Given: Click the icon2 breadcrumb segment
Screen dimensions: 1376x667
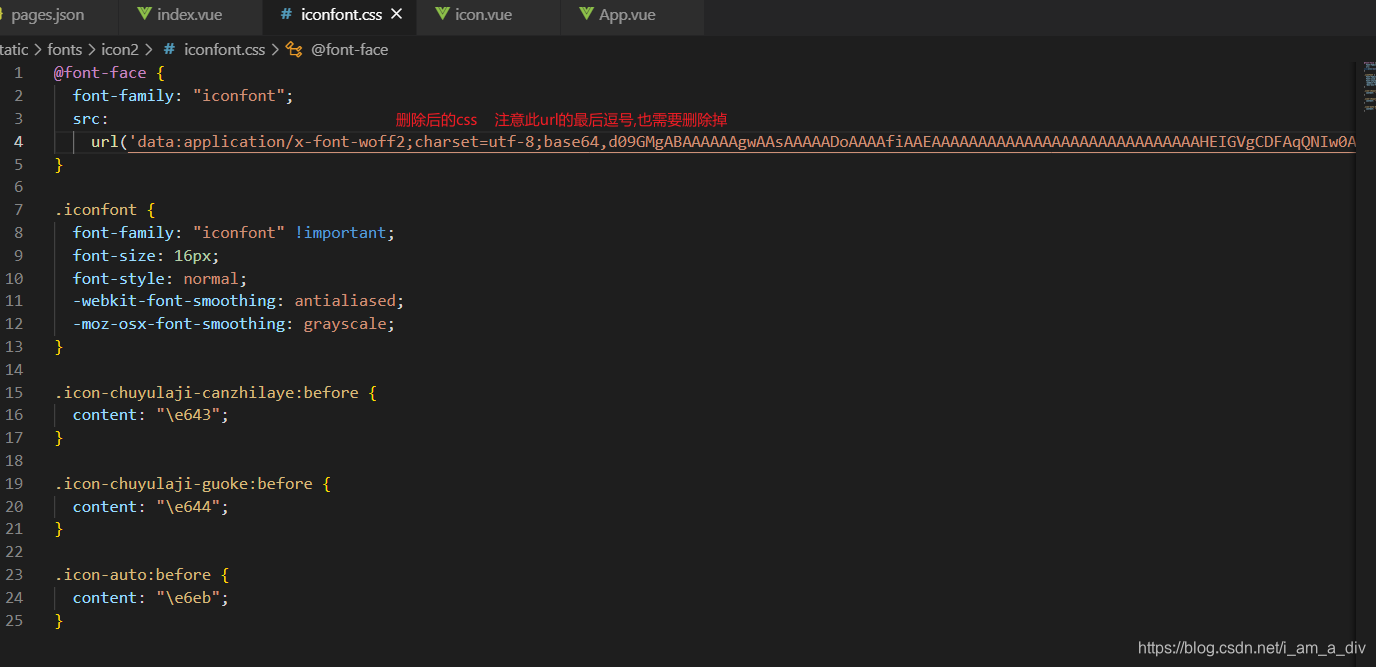Looking at the screenshot, I should 120,49.
